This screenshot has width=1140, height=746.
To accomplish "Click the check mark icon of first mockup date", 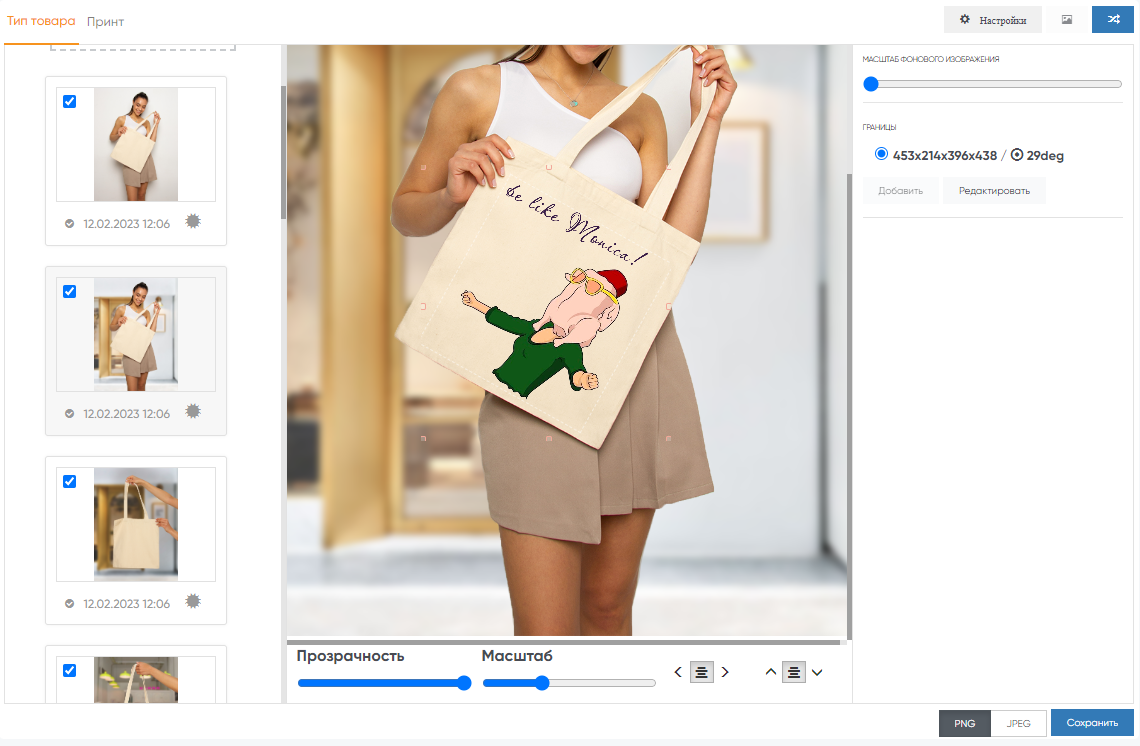I will tap(70, 224).
